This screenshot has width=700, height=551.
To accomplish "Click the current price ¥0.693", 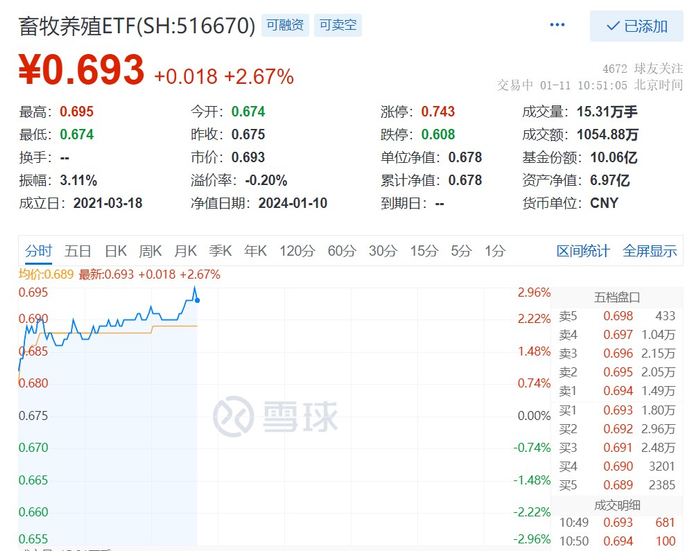I will tap(81, 70).
